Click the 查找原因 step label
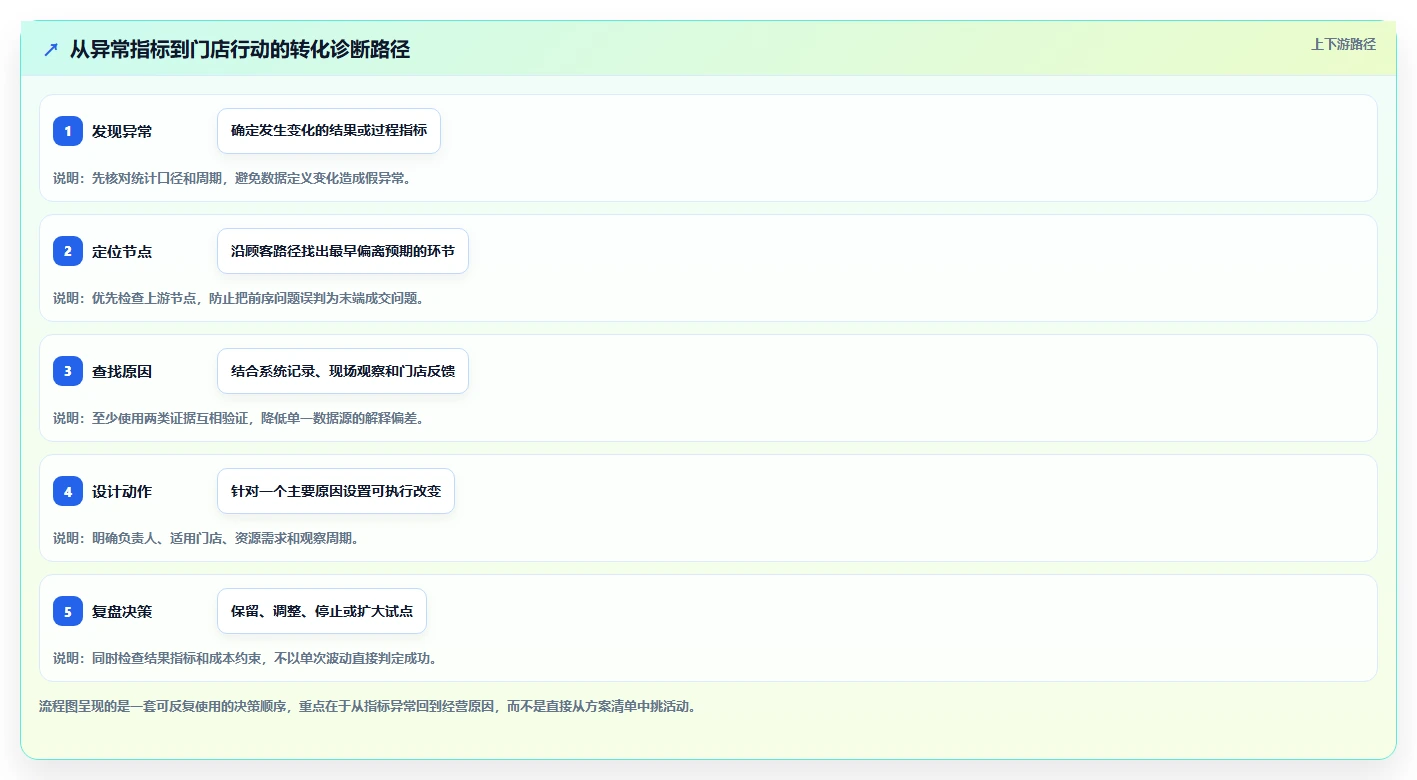 (122, 371)
